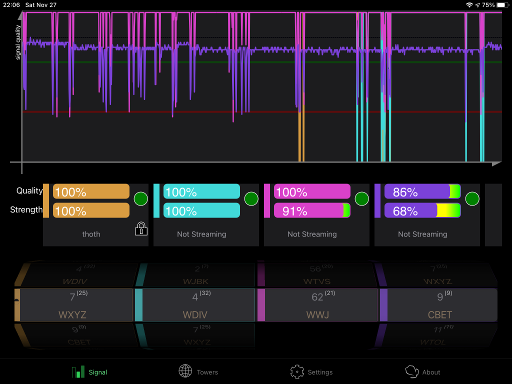Tap the orange color stripe of thoth tuner

click(46, 201)
